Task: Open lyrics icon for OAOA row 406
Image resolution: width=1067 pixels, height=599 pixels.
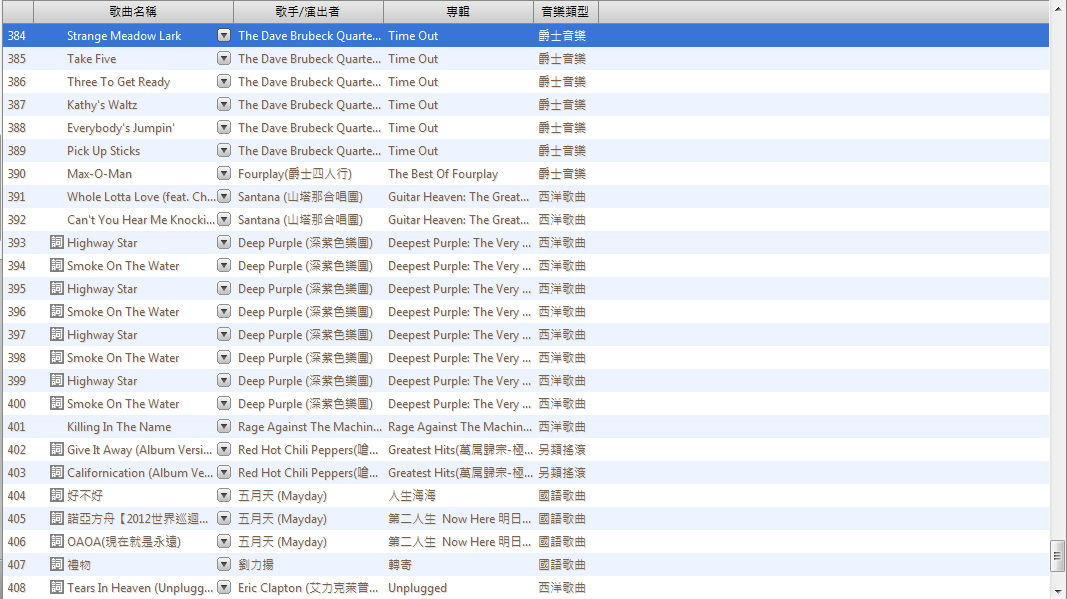Action: [x=57, y=542]
